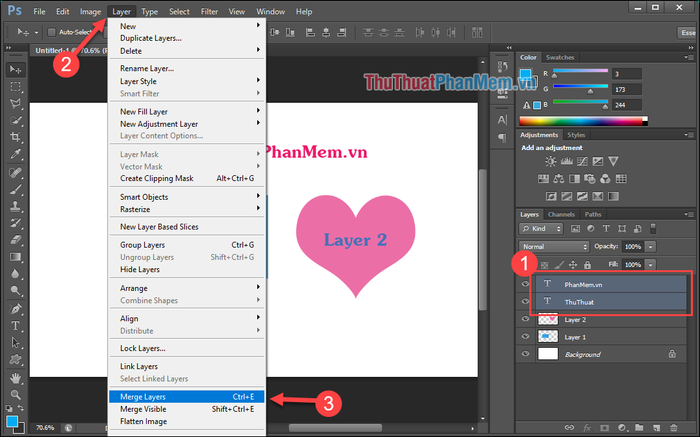The height and width of the screenshot is (437, 700).
Task: Choose Flatten Image
Action: pyautogui.click(x=187, y=421)
